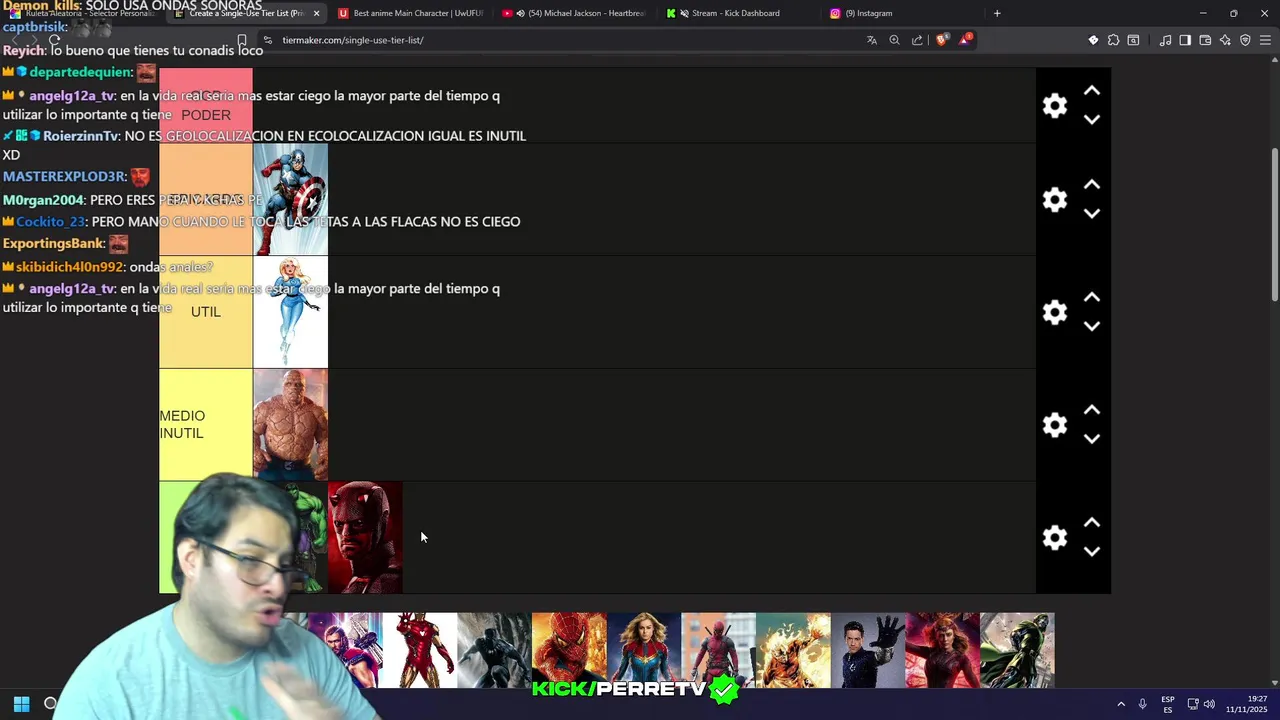
Task: Pick the Human Torch image from the tray
Action: 793,650
